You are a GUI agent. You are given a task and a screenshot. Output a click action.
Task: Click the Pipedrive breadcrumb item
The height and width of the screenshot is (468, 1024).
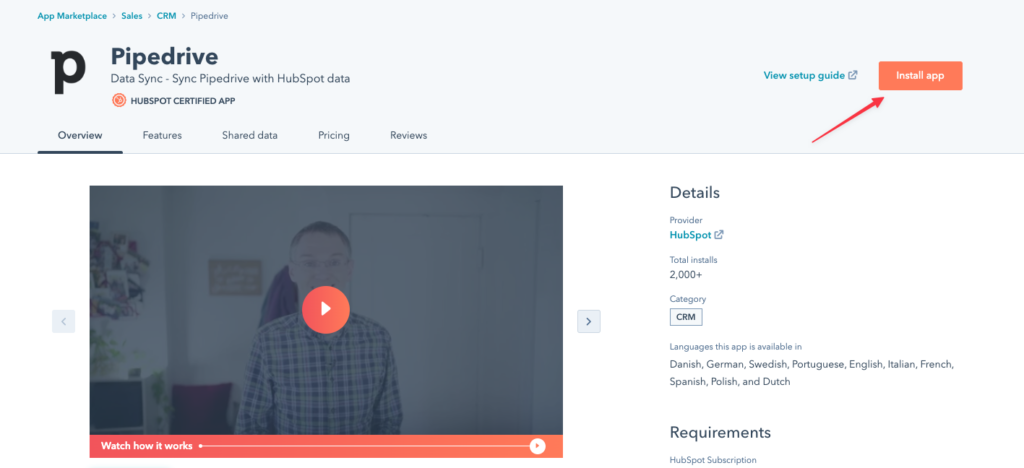pyautogui.click(x=209, y=16)
